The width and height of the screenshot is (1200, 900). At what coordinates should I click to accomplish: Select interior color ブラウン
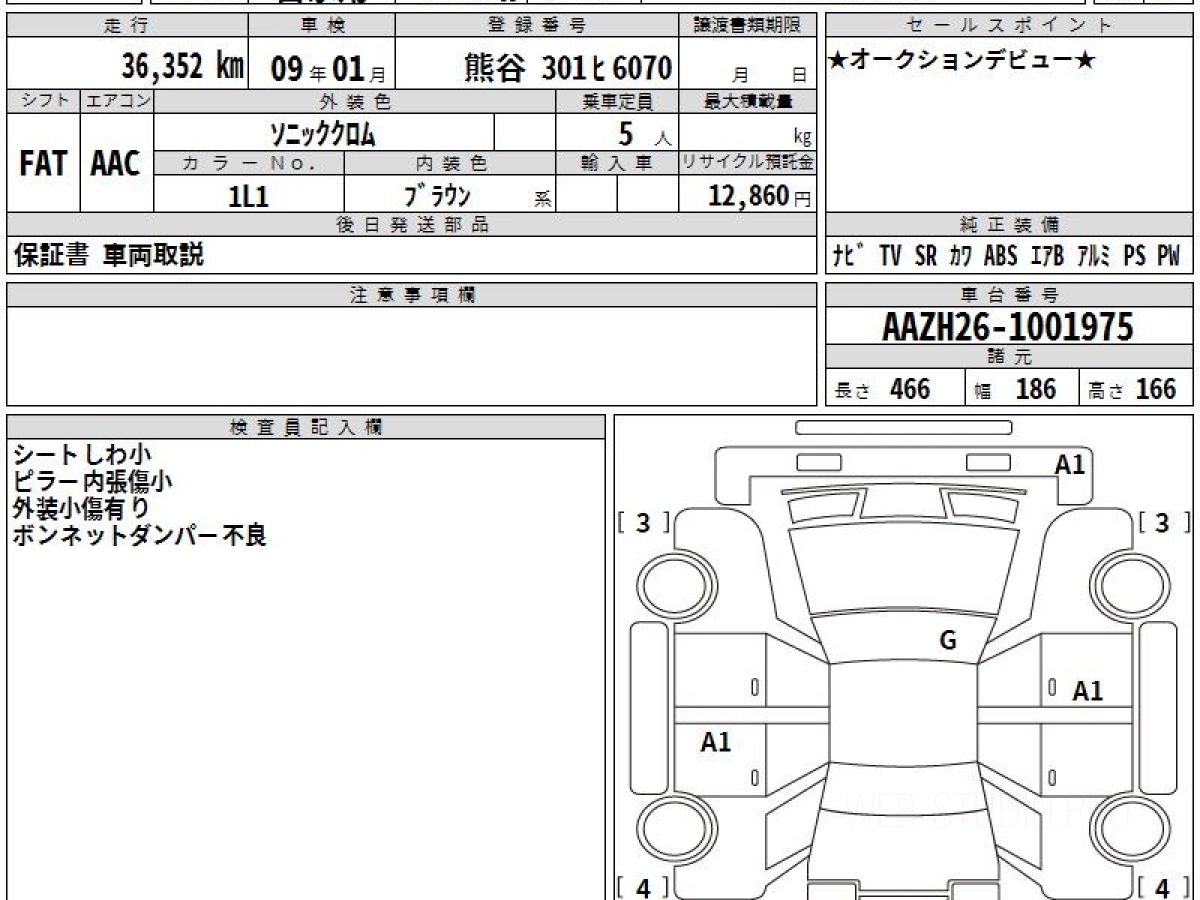click(436, 195)
